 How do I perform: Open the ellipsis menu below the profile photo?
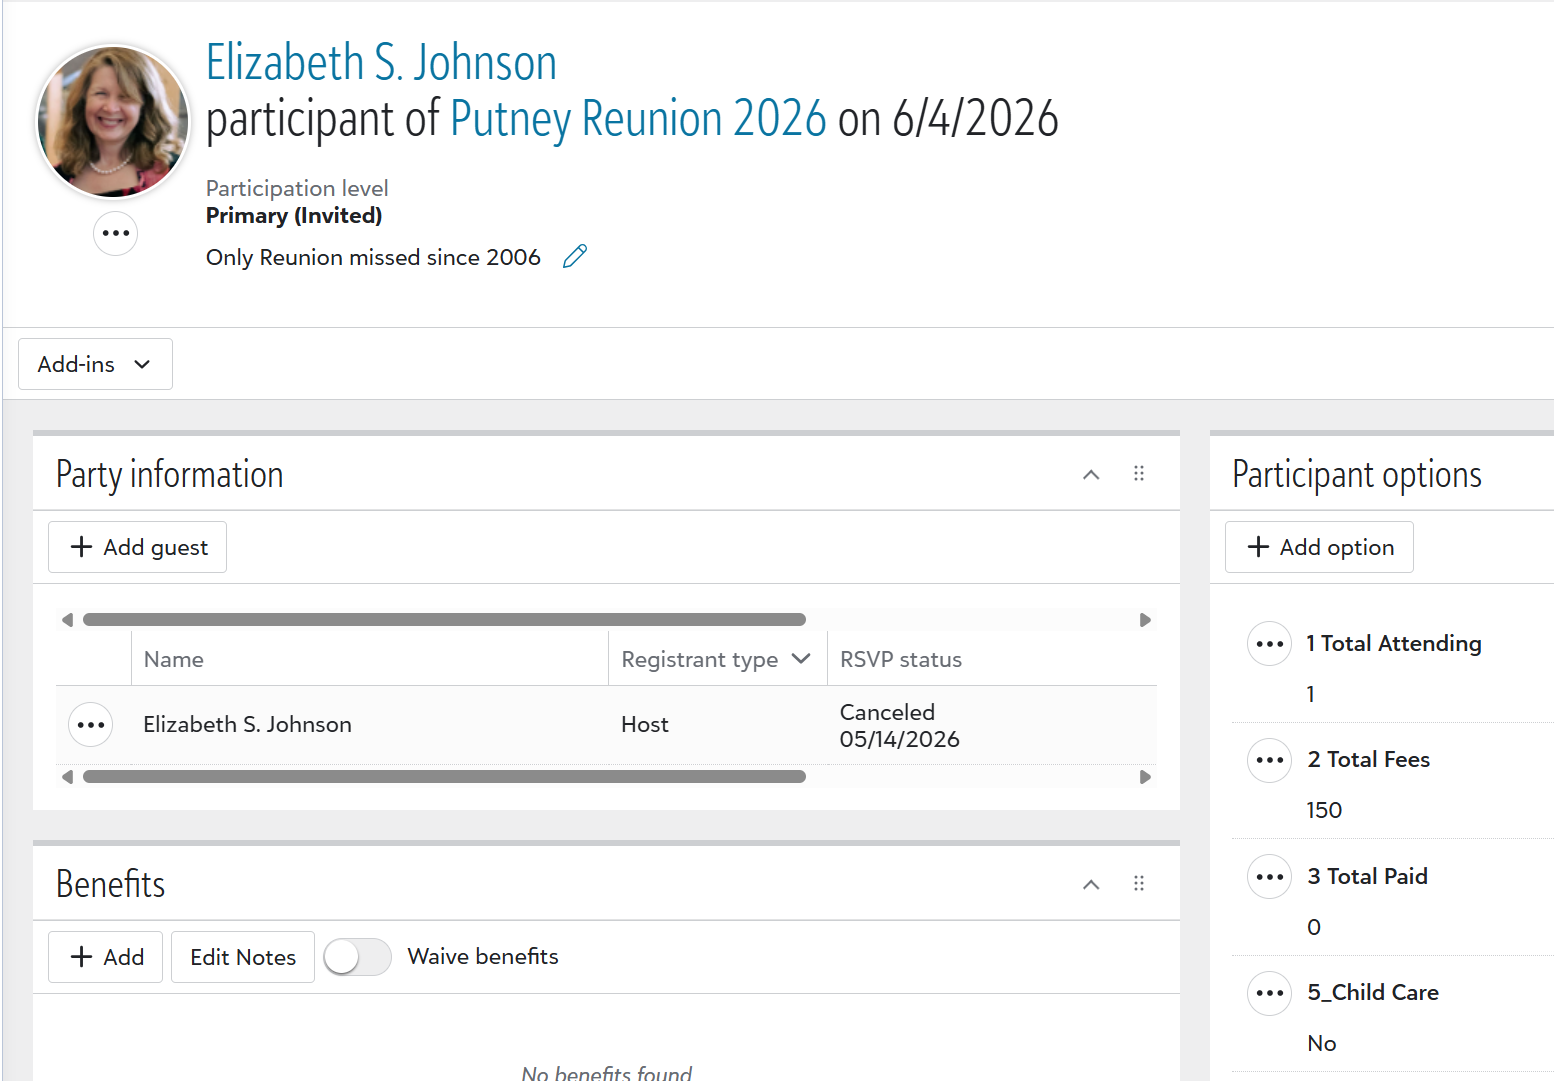tap(116, 233)
